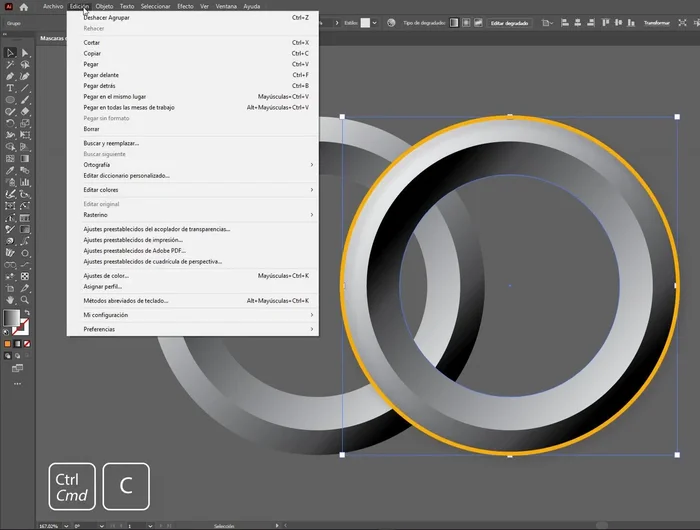Select the Hand tool
The height and width of the screenshot is (530, 700).
(x=10, y=300)
